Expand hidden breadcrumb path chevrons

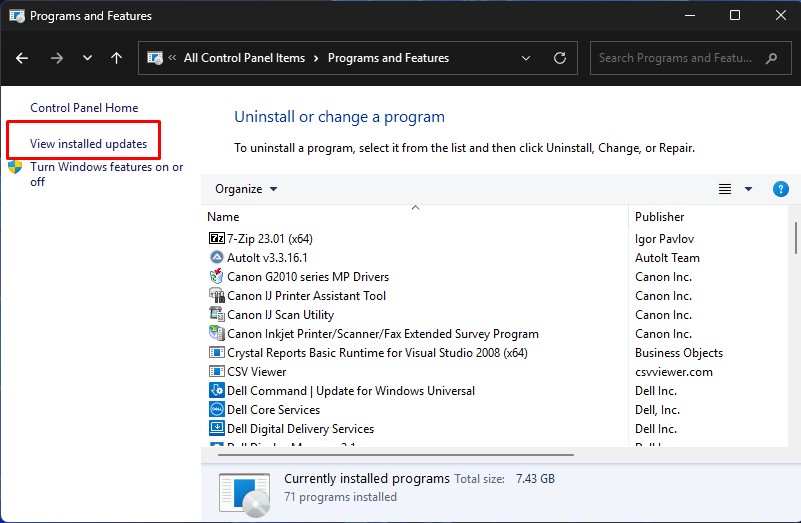click(172, 58)
